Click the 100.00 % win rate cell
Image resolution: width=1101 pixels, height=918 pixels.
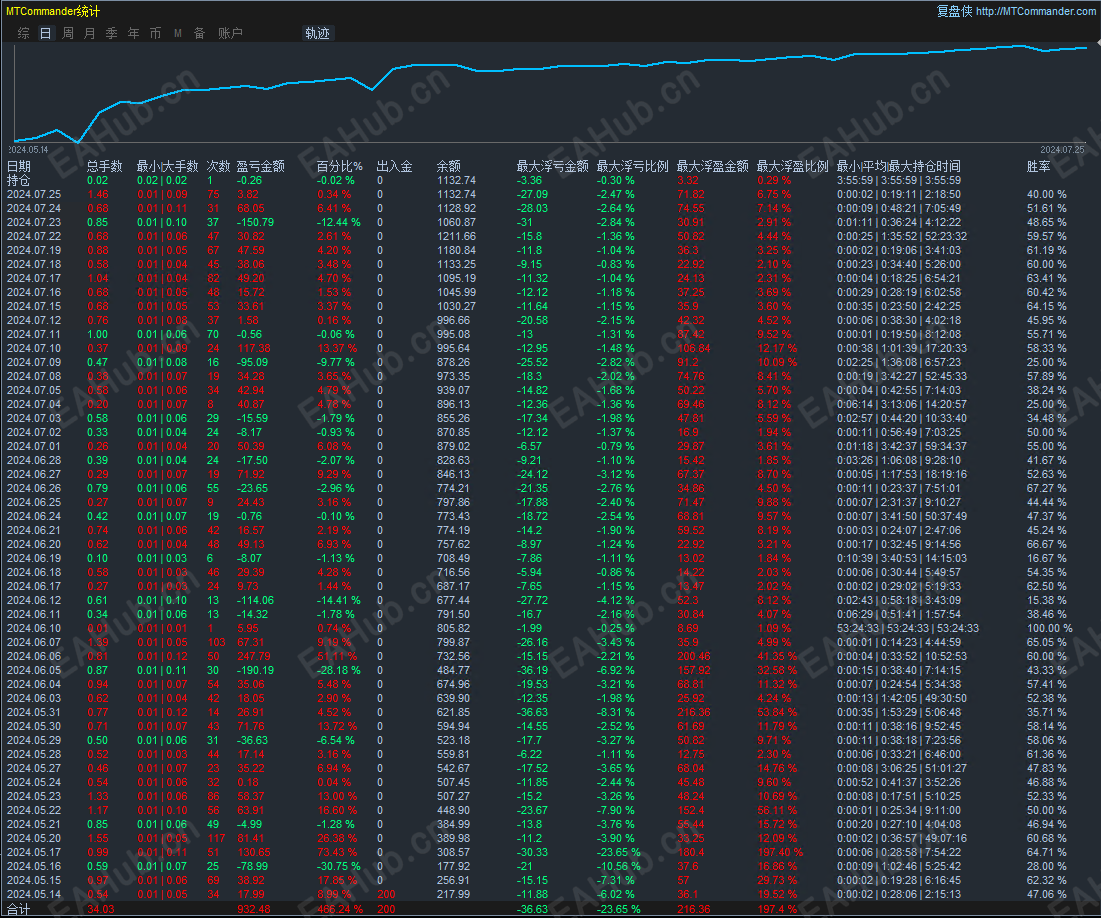click(x=1050, y=629)
